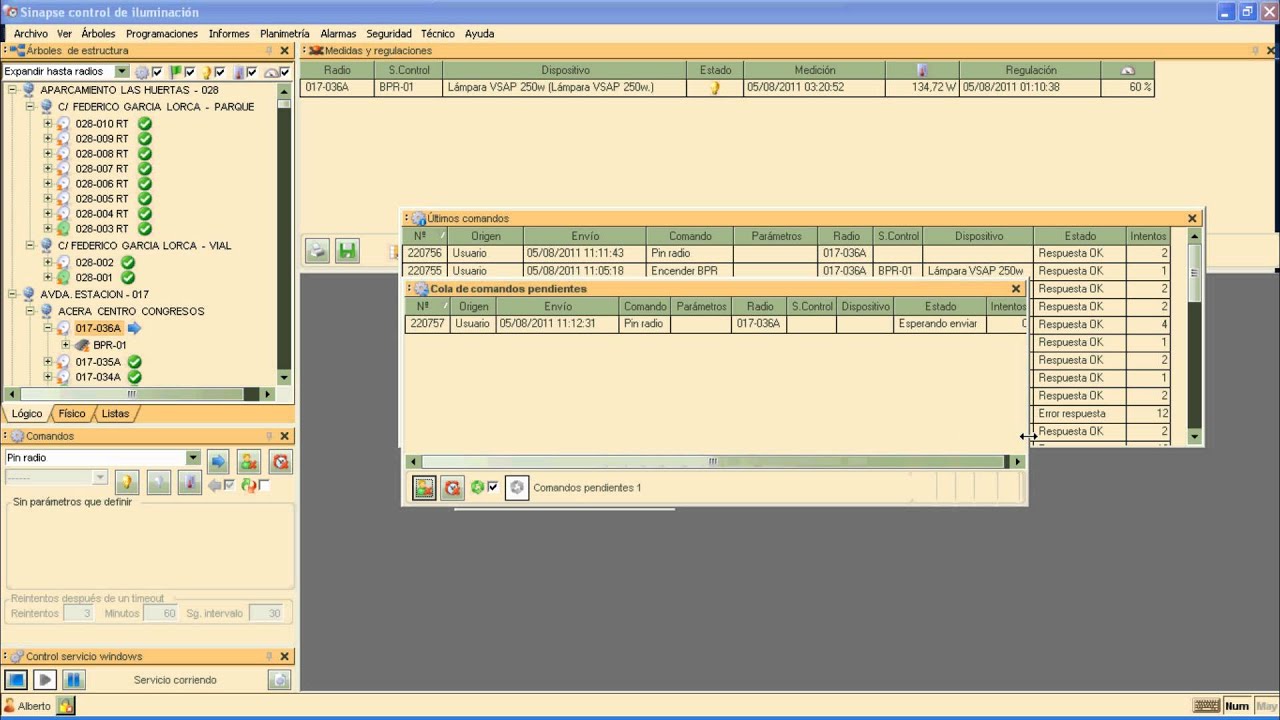Select pending command row 220757
Viewport: 1280px width, 720px height.
(716, 324)
